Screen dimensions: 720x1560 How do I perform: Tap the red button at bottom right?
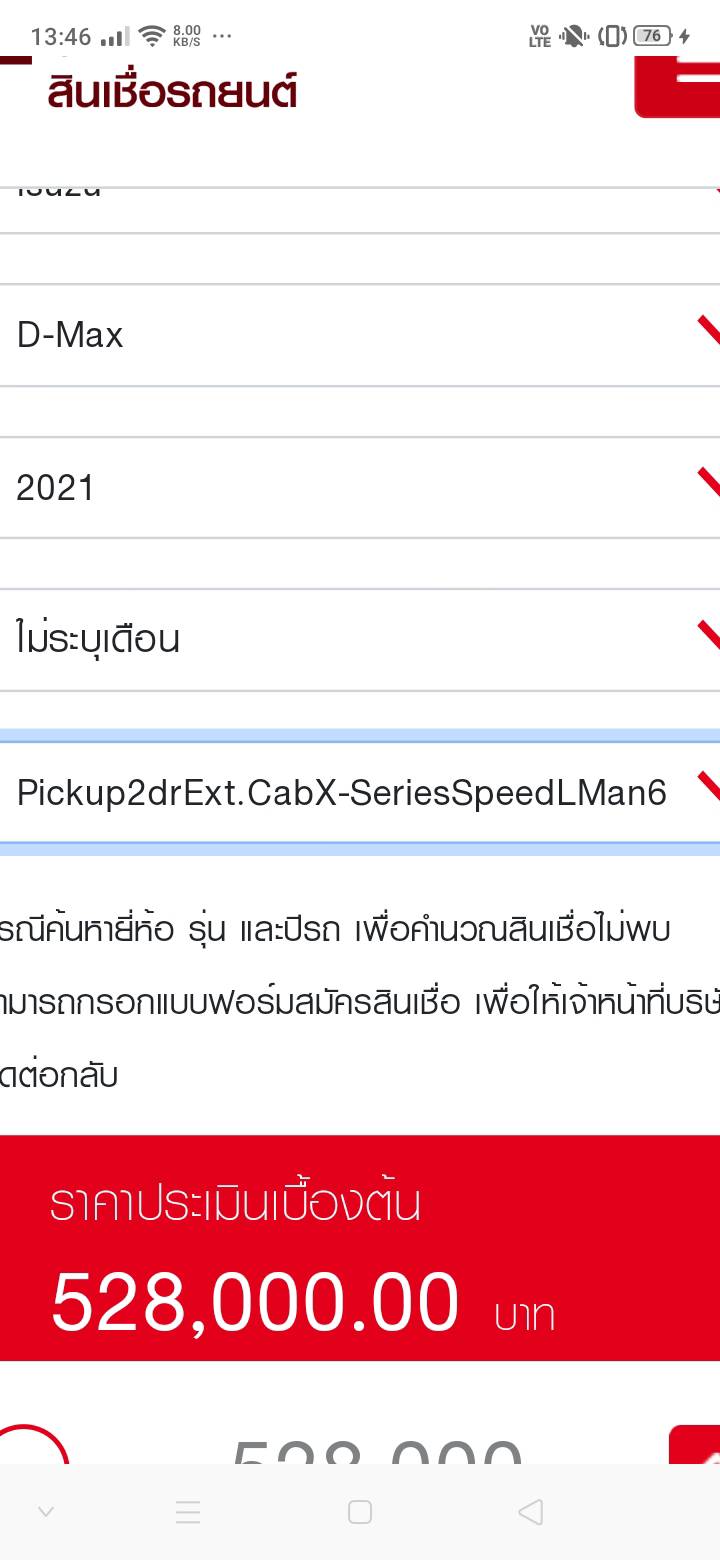(696, 1445)
